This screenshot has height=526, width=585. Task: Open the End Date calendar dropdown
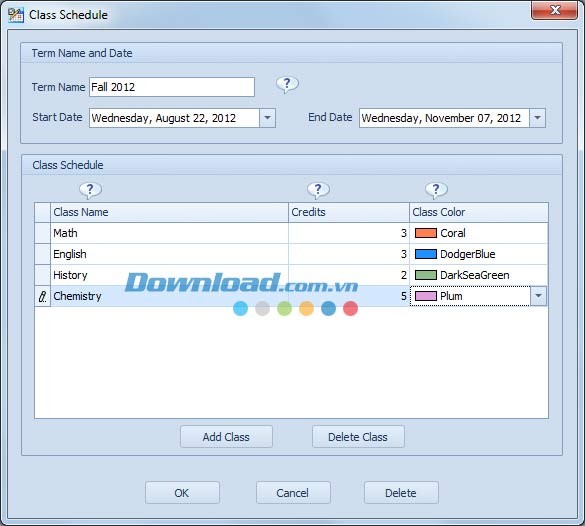pos(537,118)
